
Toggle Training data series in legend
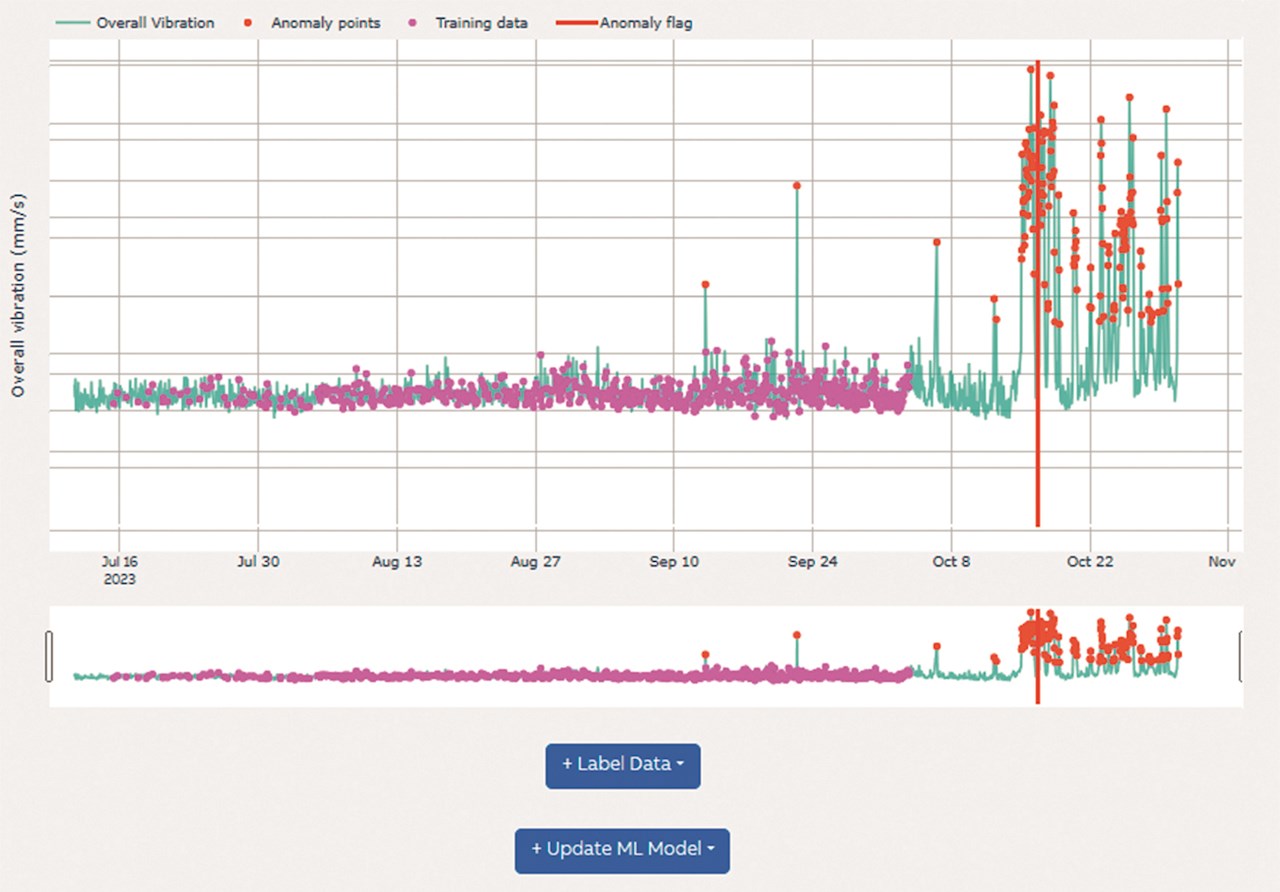(x=481, y=23)
